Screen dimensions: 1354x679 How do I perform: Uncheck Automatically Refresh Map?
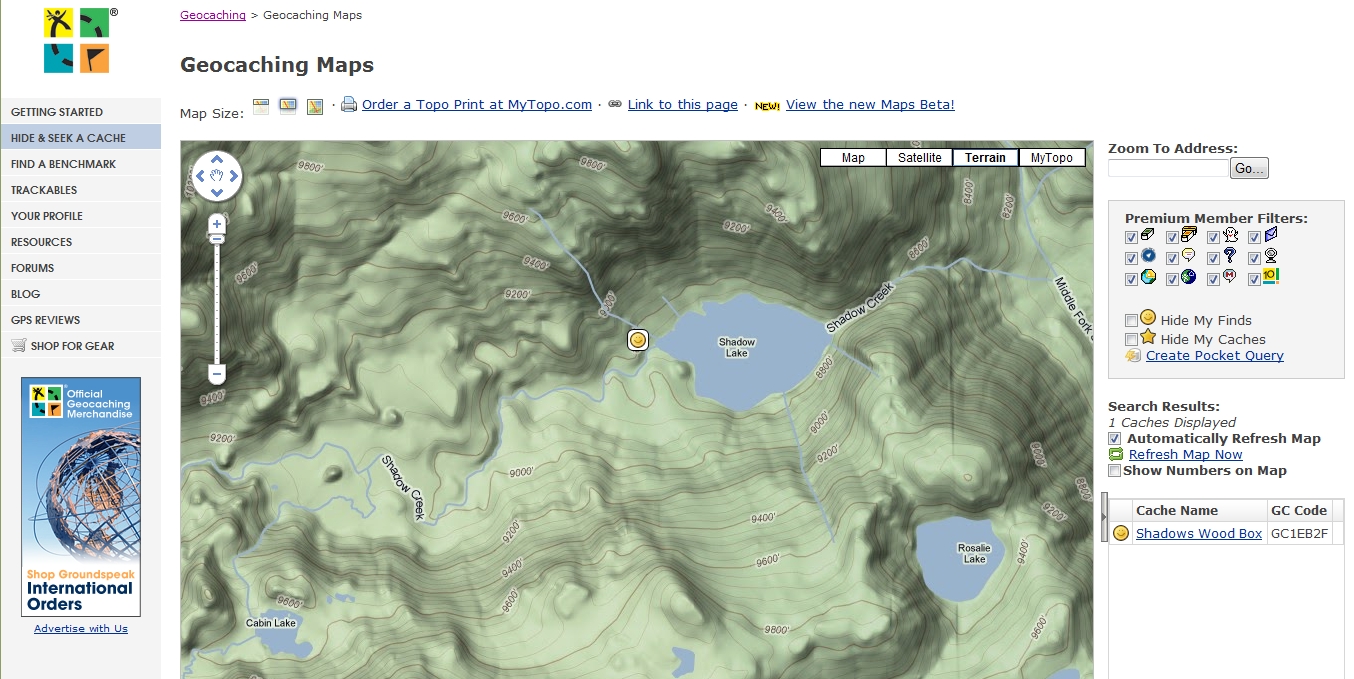(1114, 439)
